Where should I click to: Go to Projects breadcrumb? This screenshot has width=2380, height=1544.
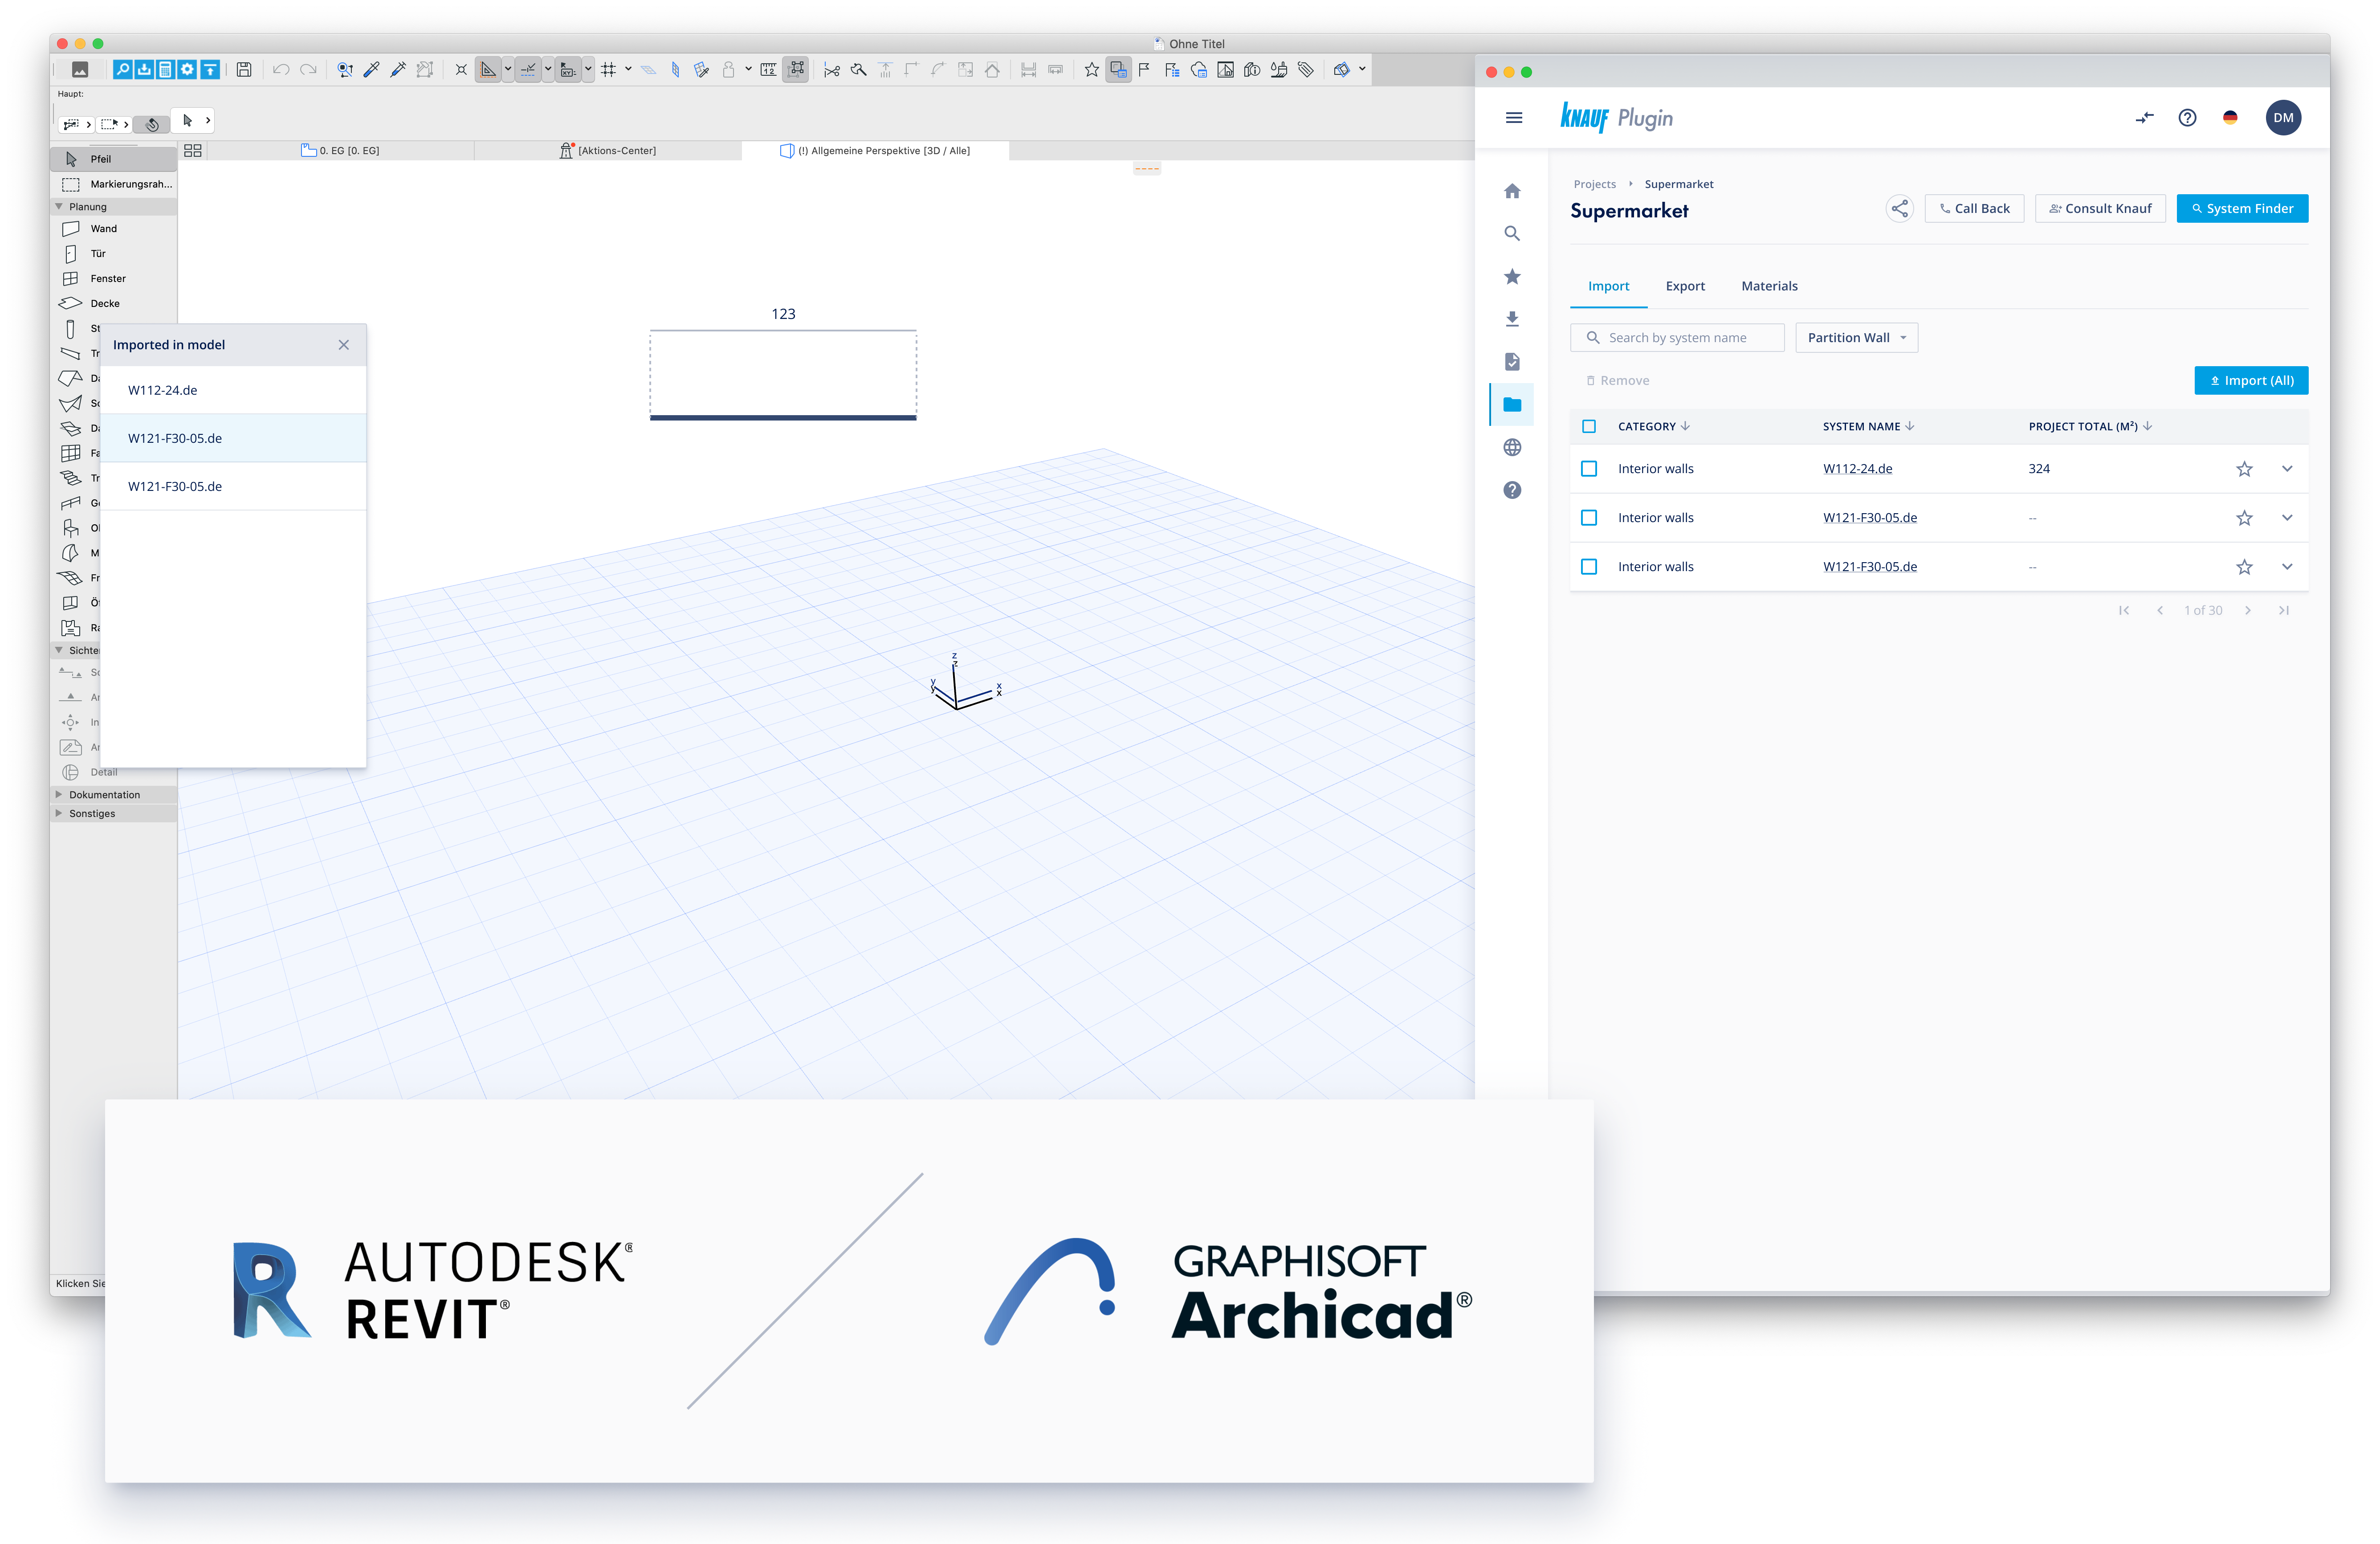1594,185
